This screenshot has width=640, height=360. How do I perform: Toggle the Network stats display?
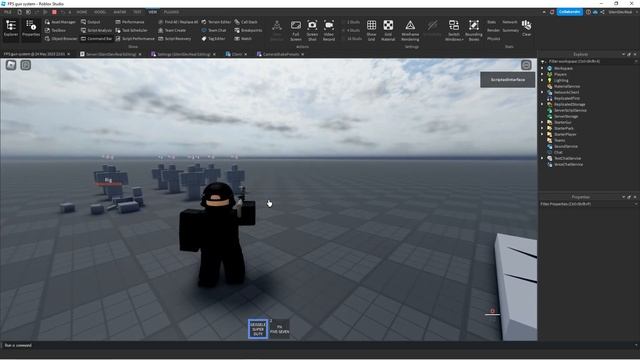click(510, 22)
